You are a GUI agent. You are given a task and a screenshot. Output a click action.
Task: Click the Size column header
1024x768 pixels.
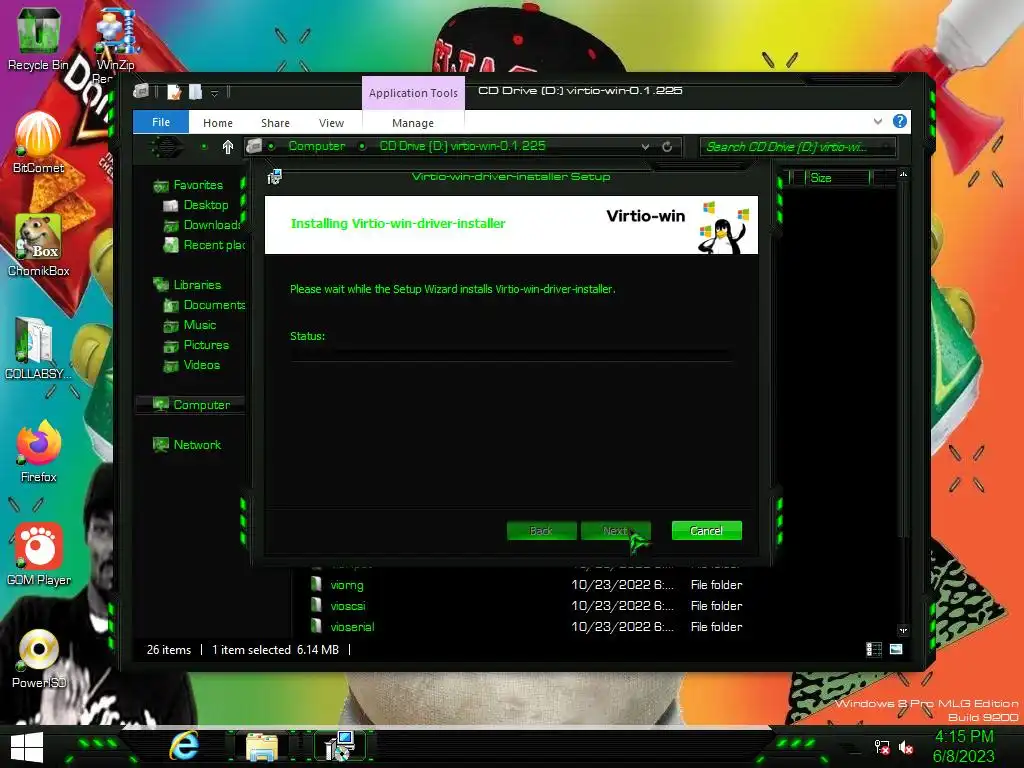(x=839, y=178)
